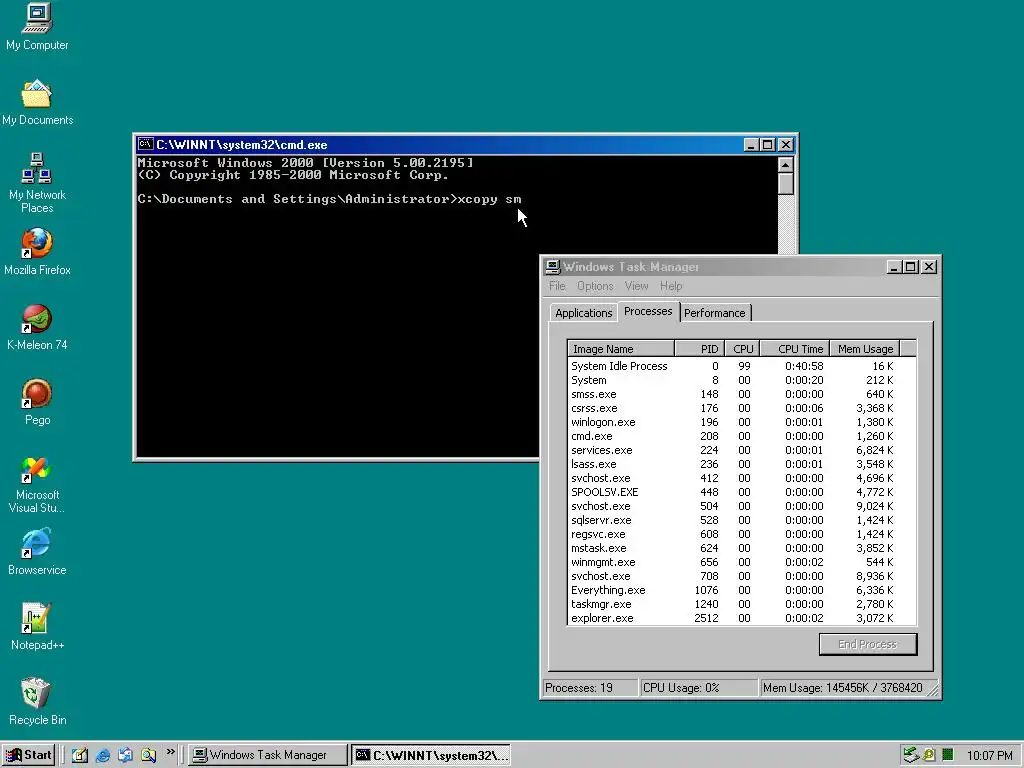The image size is (1024, 768).
Task: Click the Start button
Action: [x=29, y=755]
